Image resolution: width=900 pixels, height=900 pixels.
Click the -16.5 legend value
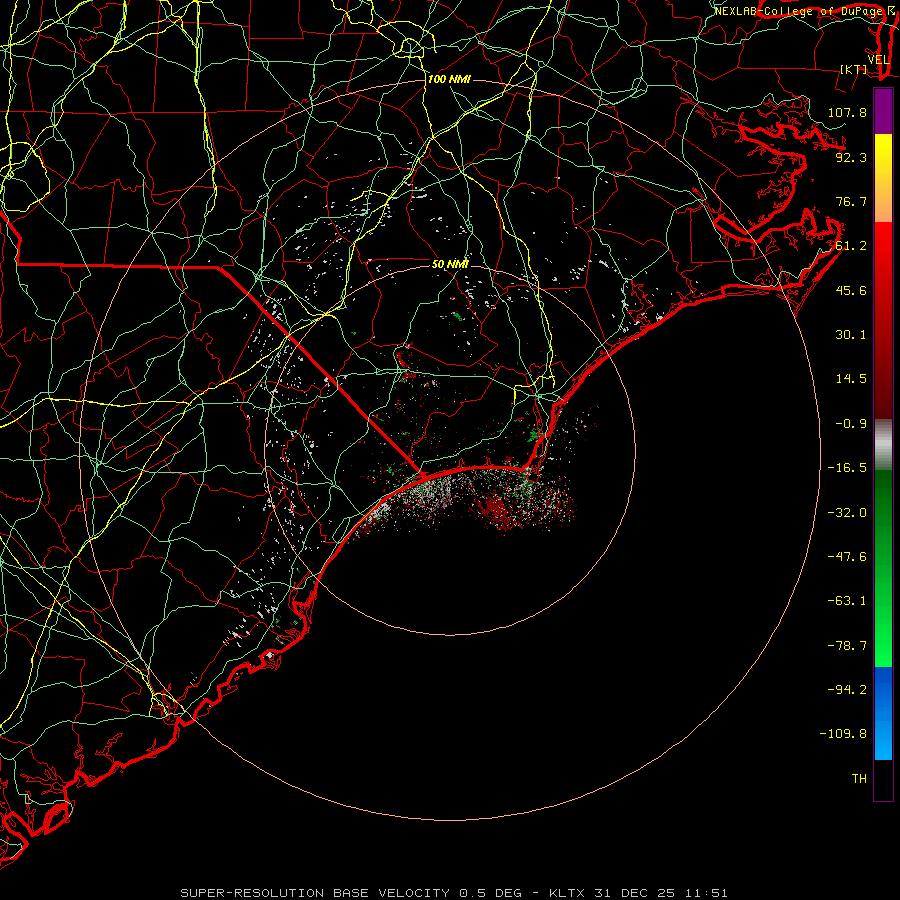[847, 468]
